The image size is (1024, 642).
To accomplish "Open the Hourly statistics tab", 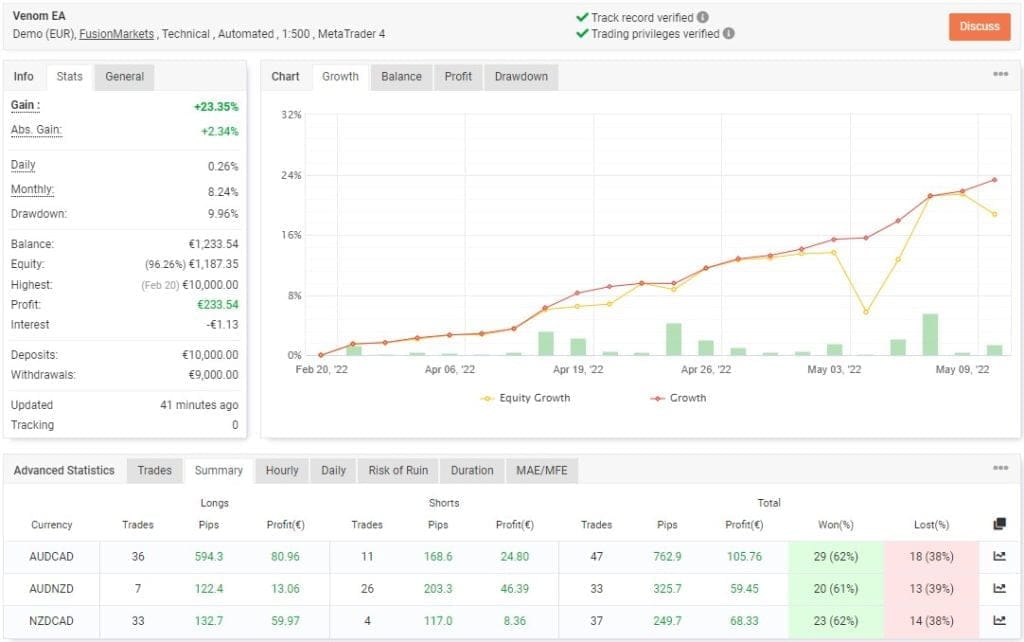I will (x=281, y=470).
